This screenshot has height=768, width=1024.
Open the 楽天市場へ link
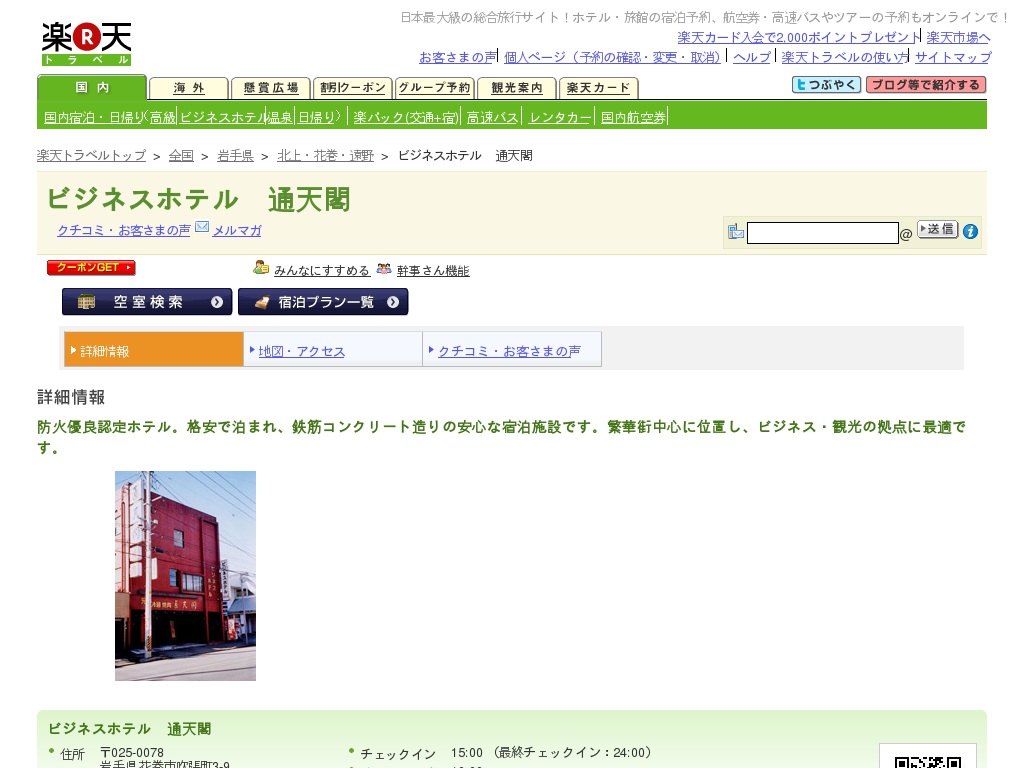(x=958, y=38)
